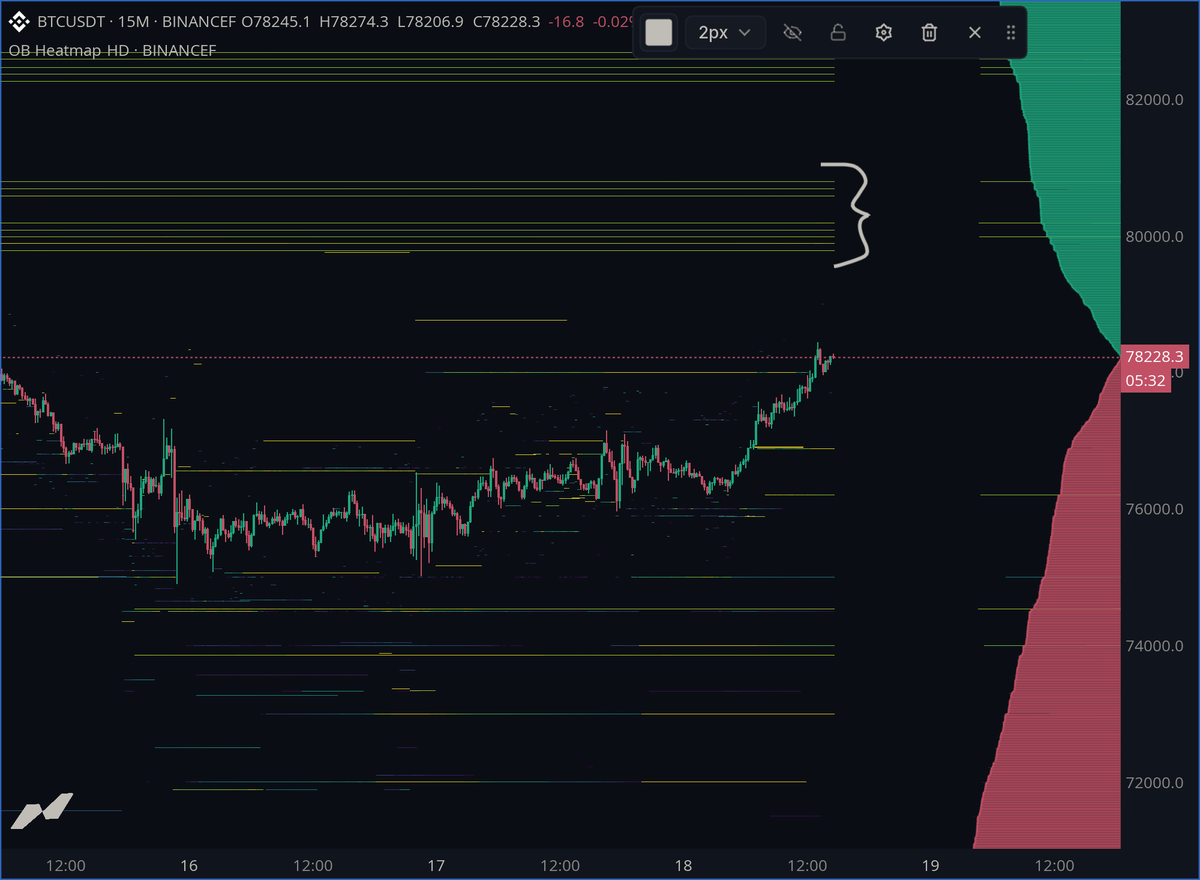Click the 82000.0 price axis label

click(x=1154, y=100)
